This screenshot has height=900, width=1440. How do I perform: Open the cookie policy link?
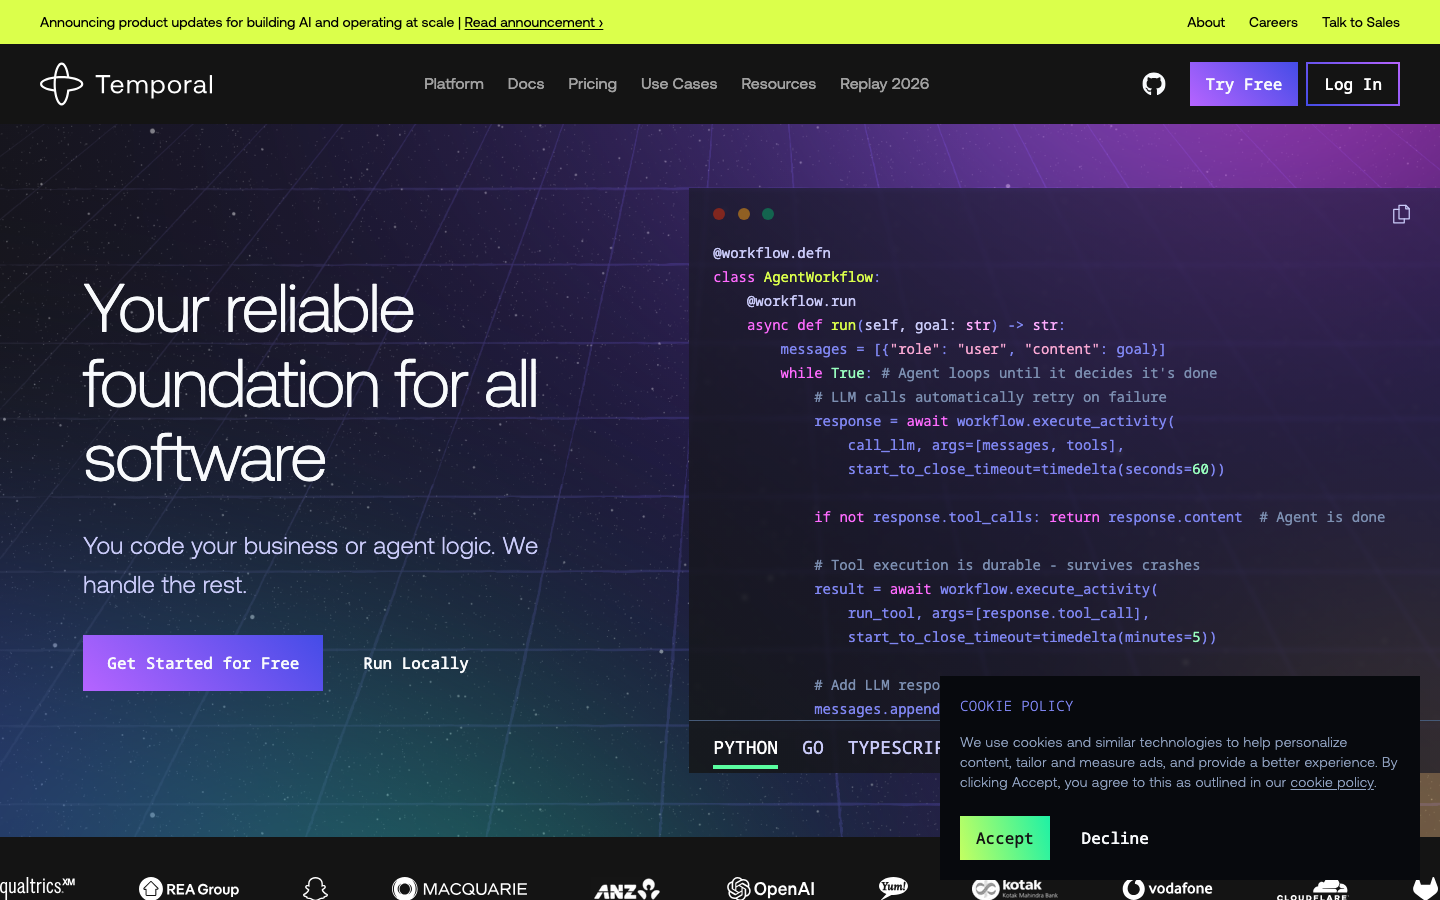pos(1332,782)
